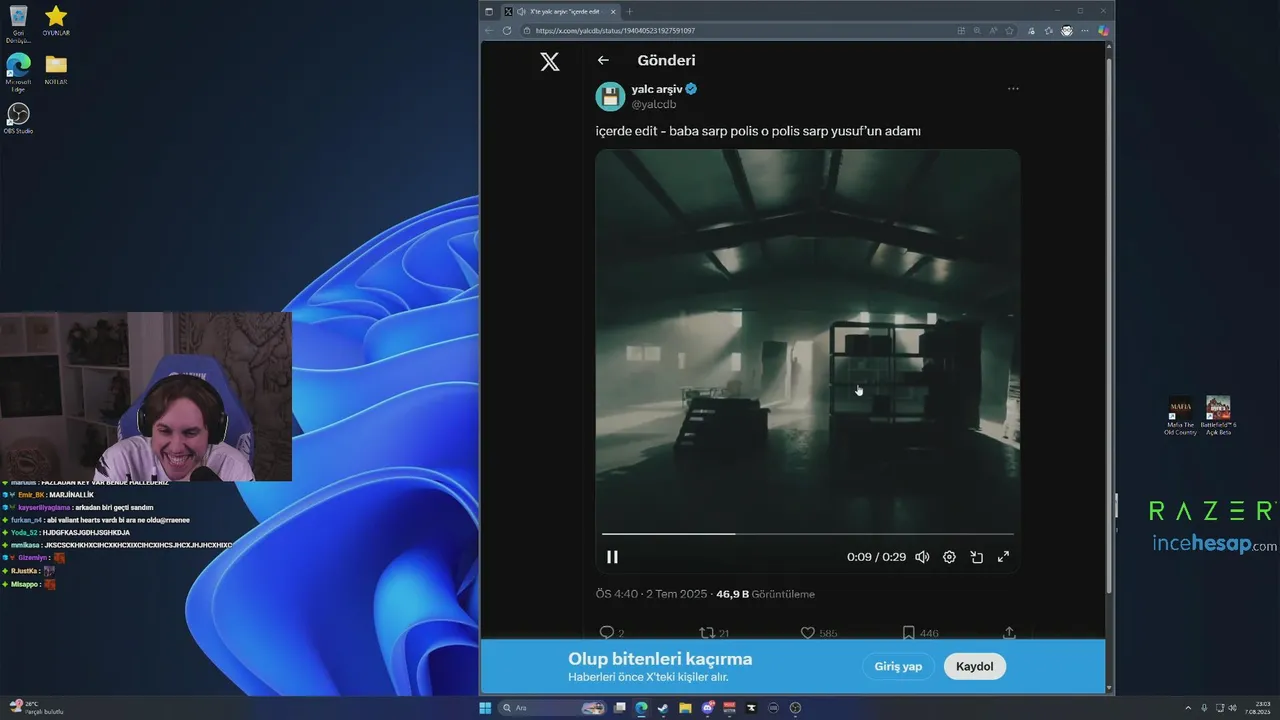1280x720 pixels.
Task: Open the post's three-dot more menu
Action: pyautogui.click(x=1013, y=89)
